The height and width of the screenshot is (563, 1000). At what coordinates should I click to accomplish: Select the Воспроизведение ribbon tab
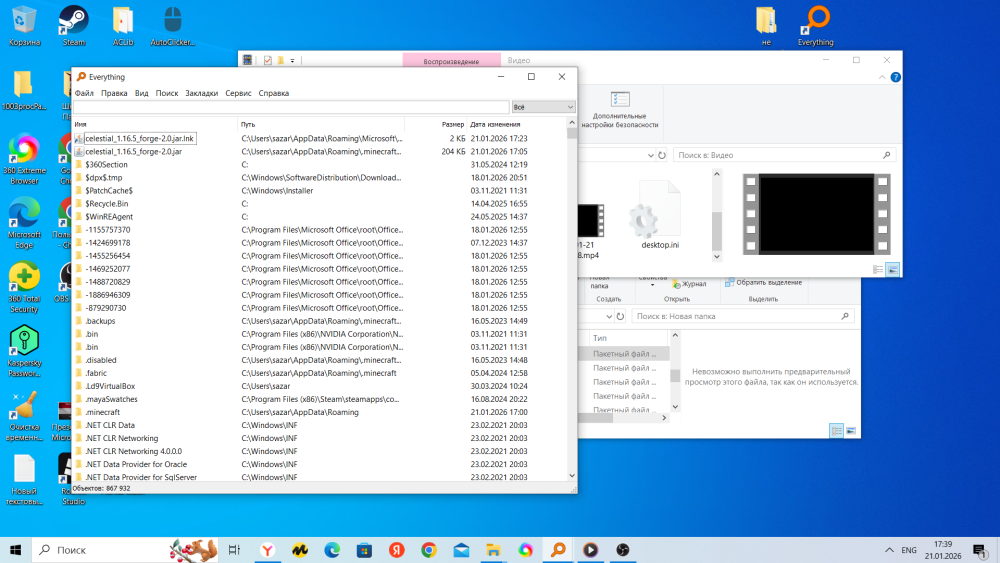coord(452,61)
